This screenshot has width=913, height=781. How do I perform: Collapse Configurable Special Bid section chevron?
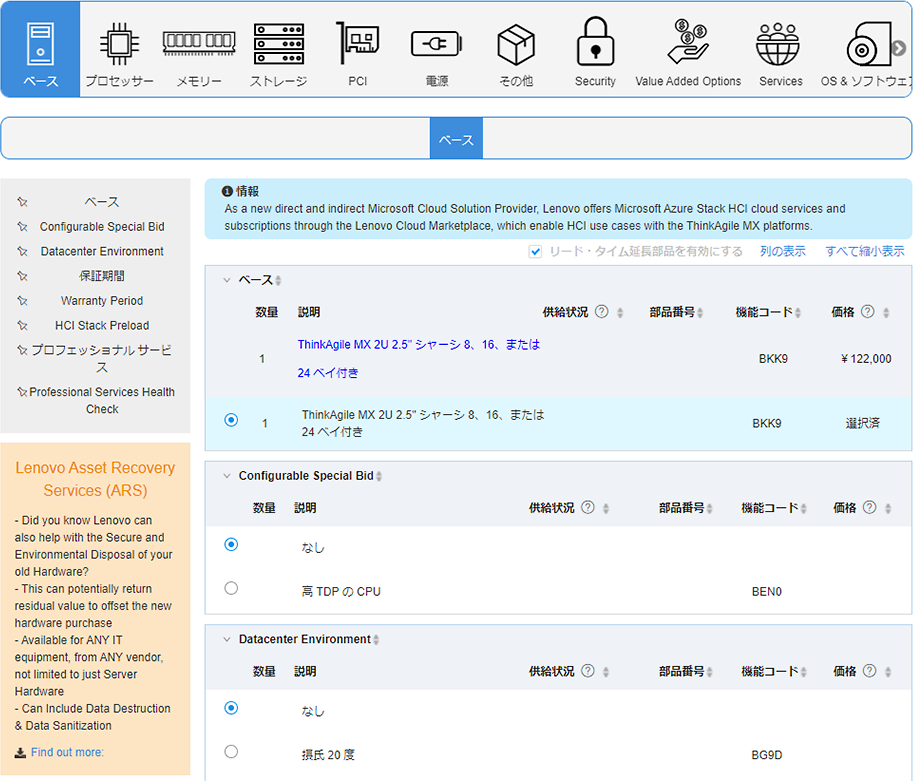tap(227, 476)
